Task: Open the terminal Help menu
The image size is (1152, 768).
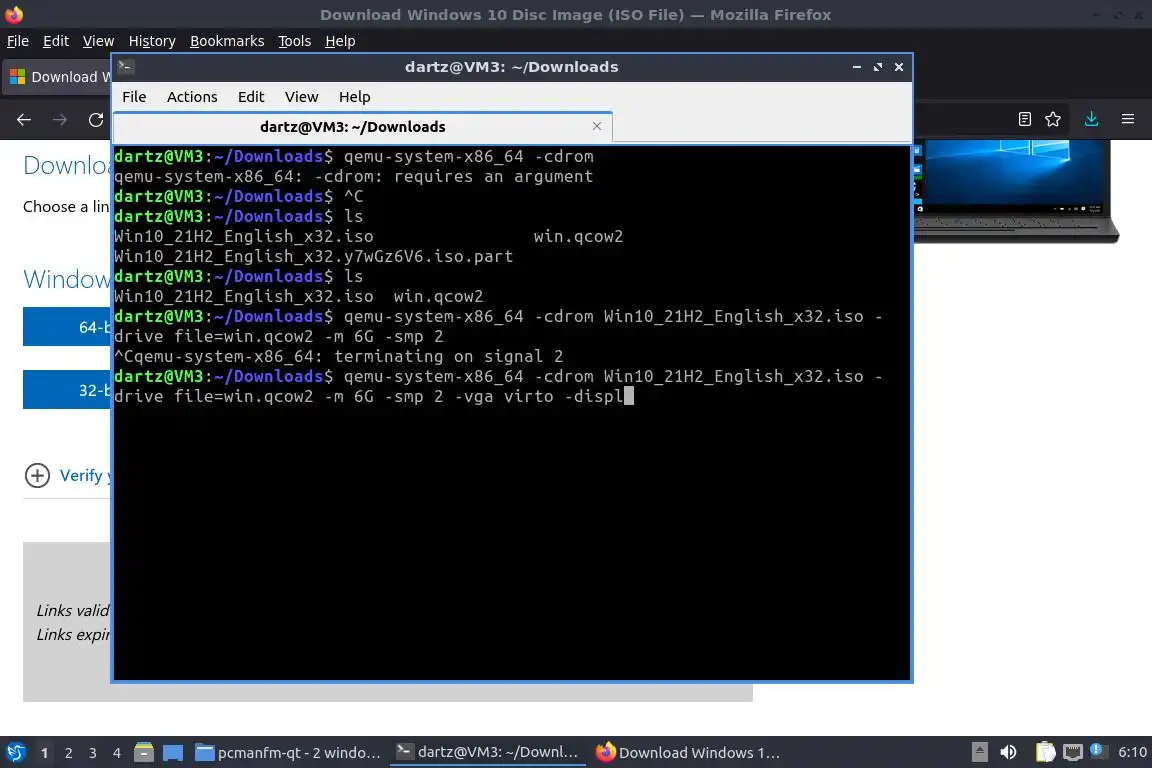Action: (x=354, y=97)
